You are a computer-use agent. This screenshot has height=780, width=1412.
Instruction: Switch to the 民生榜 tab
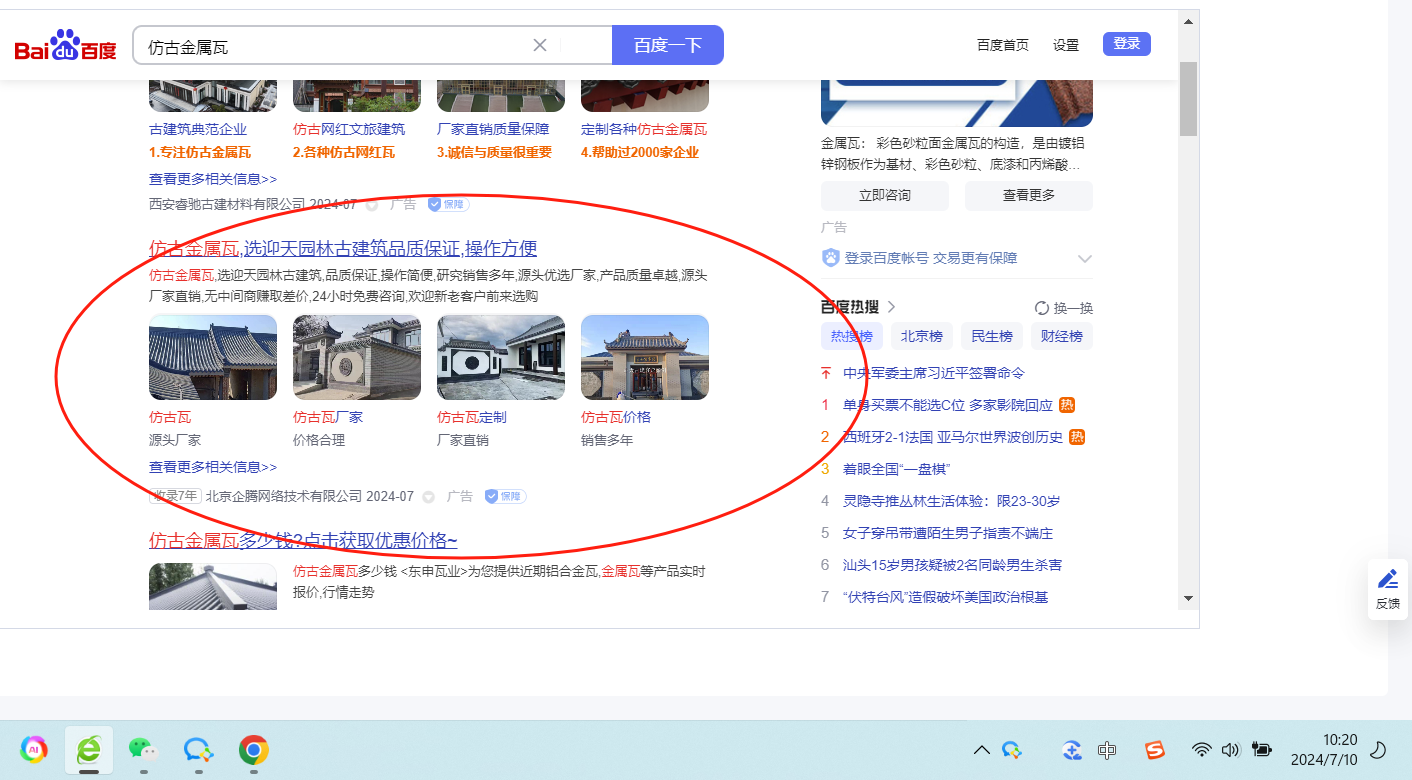click(992, 336)
